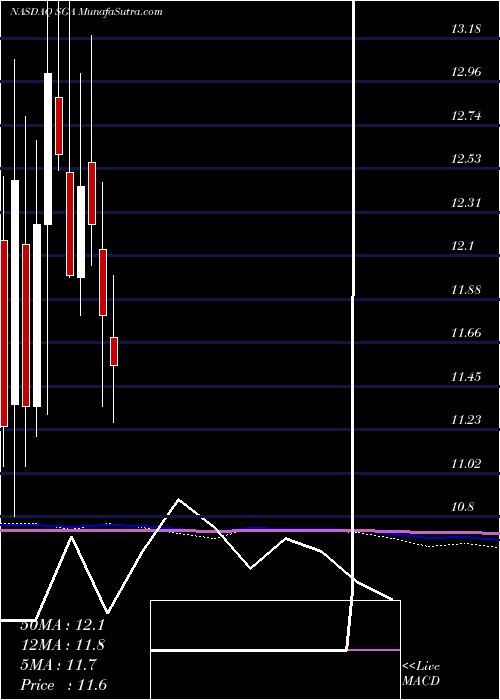Click the 11.66 price axis label
This screenshot has width=500, height=700.
(x=466, y=333)
